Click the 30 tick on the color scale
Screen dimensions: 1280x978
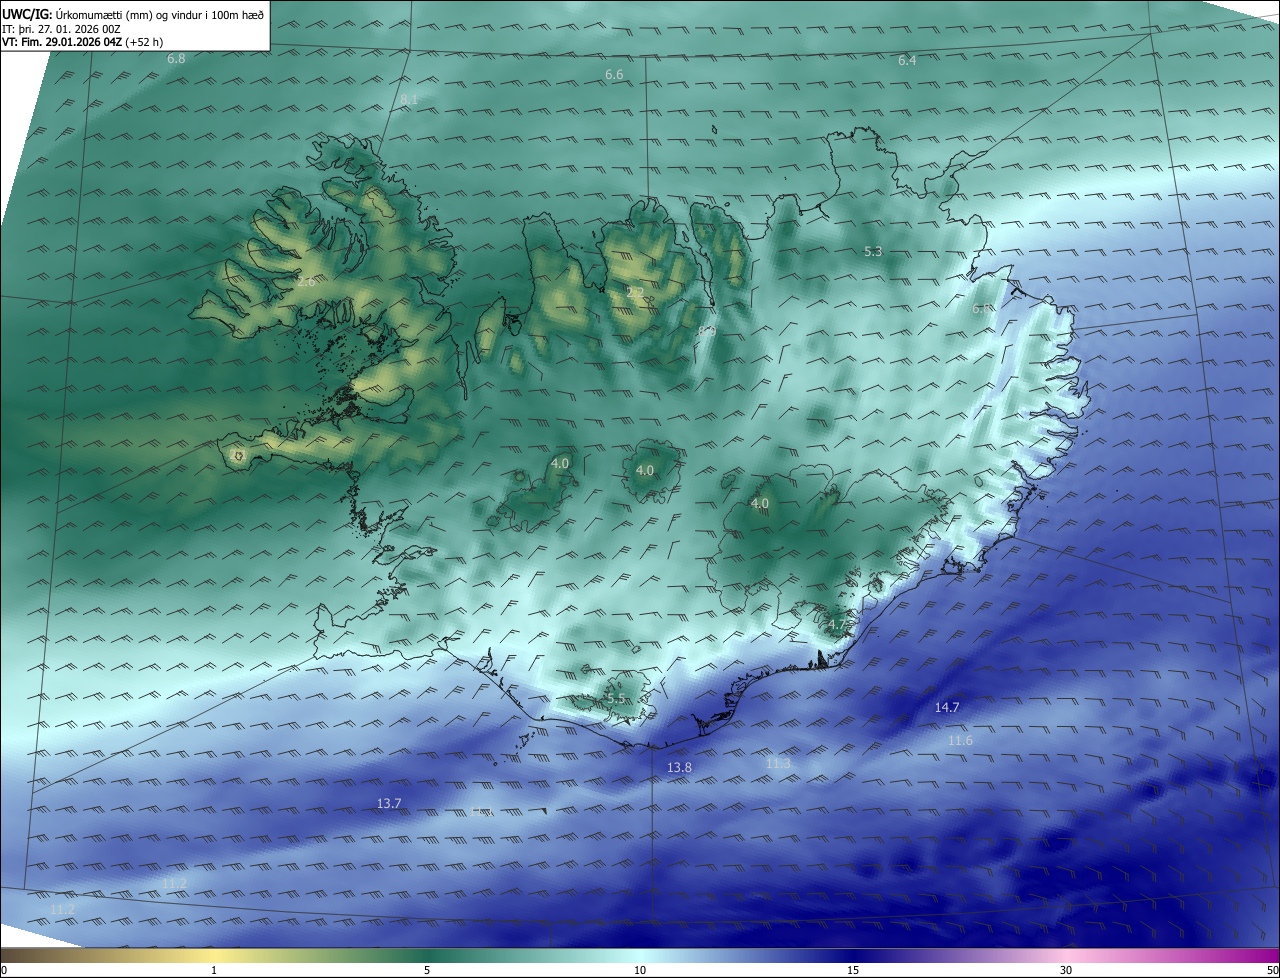tap(1066, 970)
